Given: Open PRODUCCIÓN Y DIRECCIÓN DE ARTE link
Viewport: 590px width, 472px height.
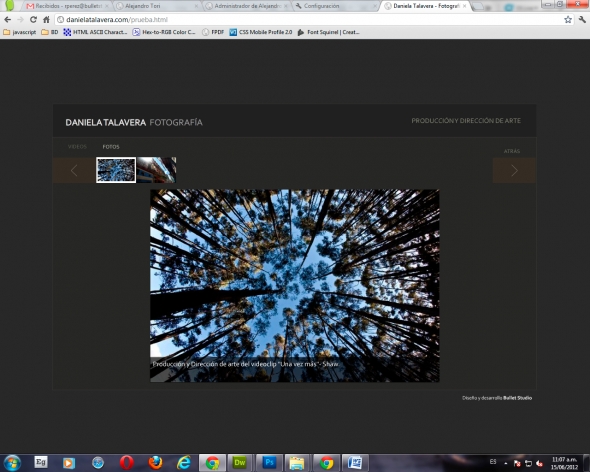Looking at the screenshot, I should [x=466, y=121].
